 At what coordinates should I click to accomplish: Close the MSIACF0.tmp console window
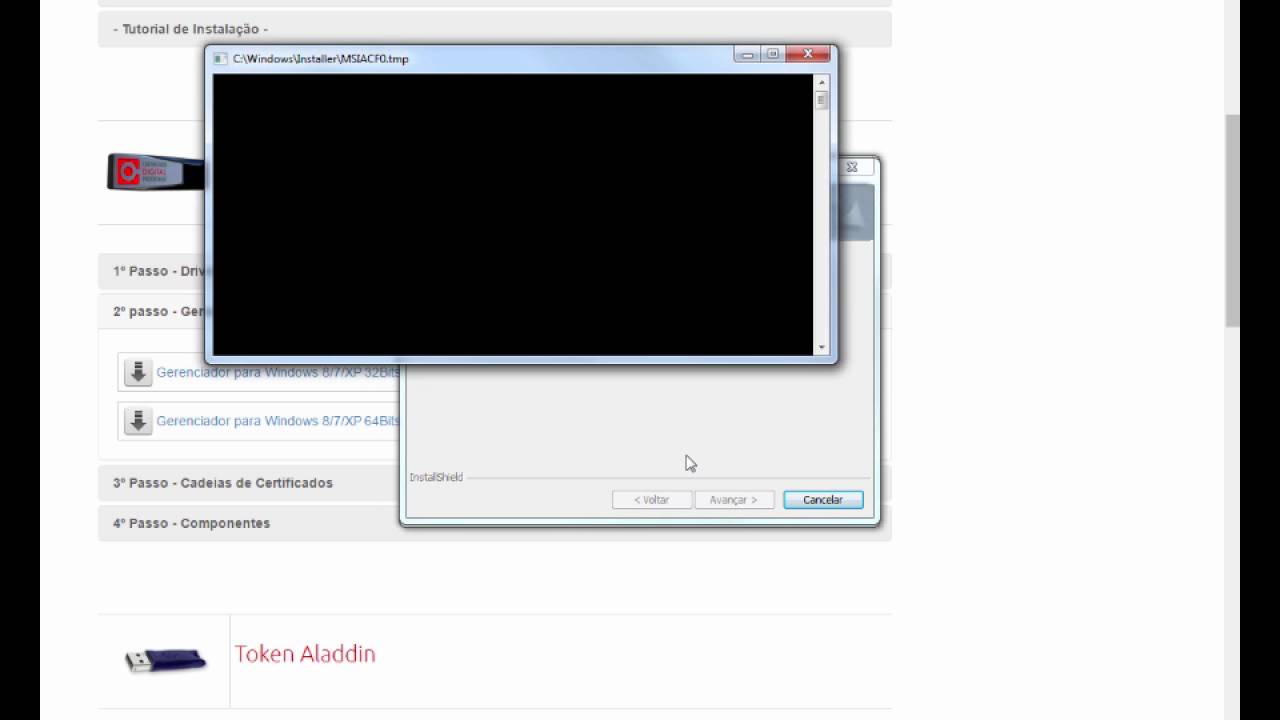pos(808,55)
